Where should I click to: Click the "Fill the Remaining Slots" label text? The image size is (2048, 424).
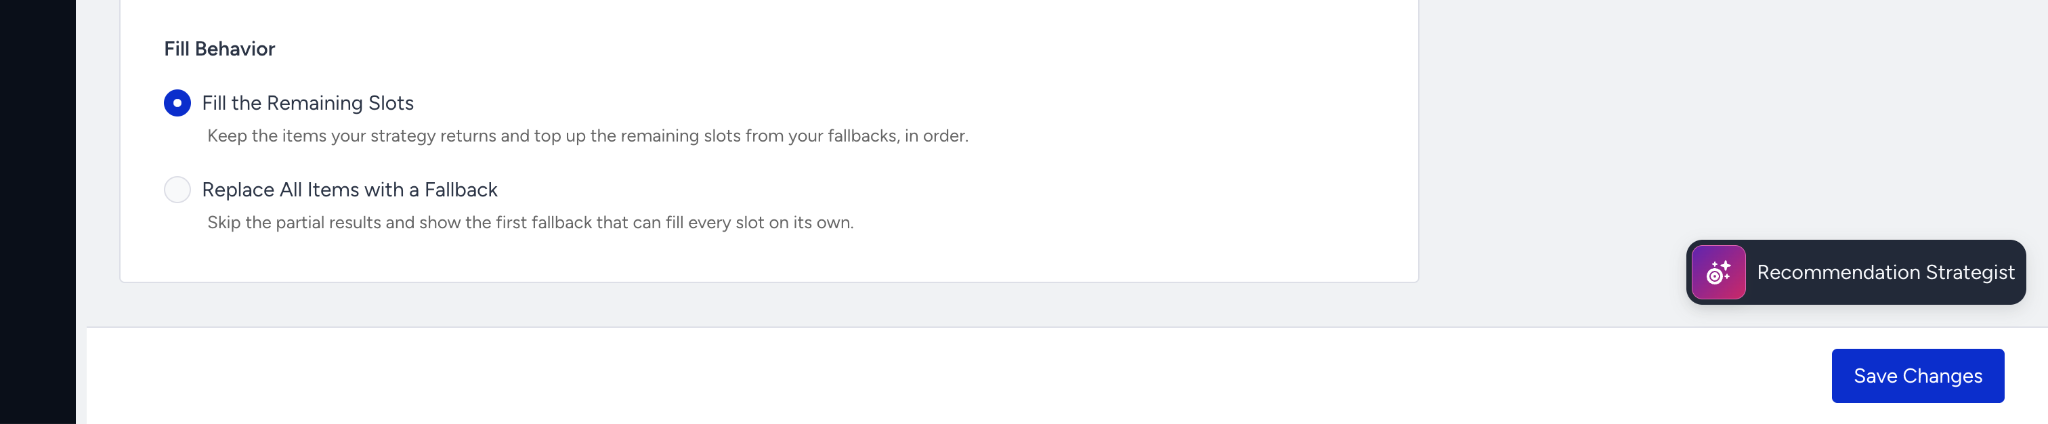[308, 103]
